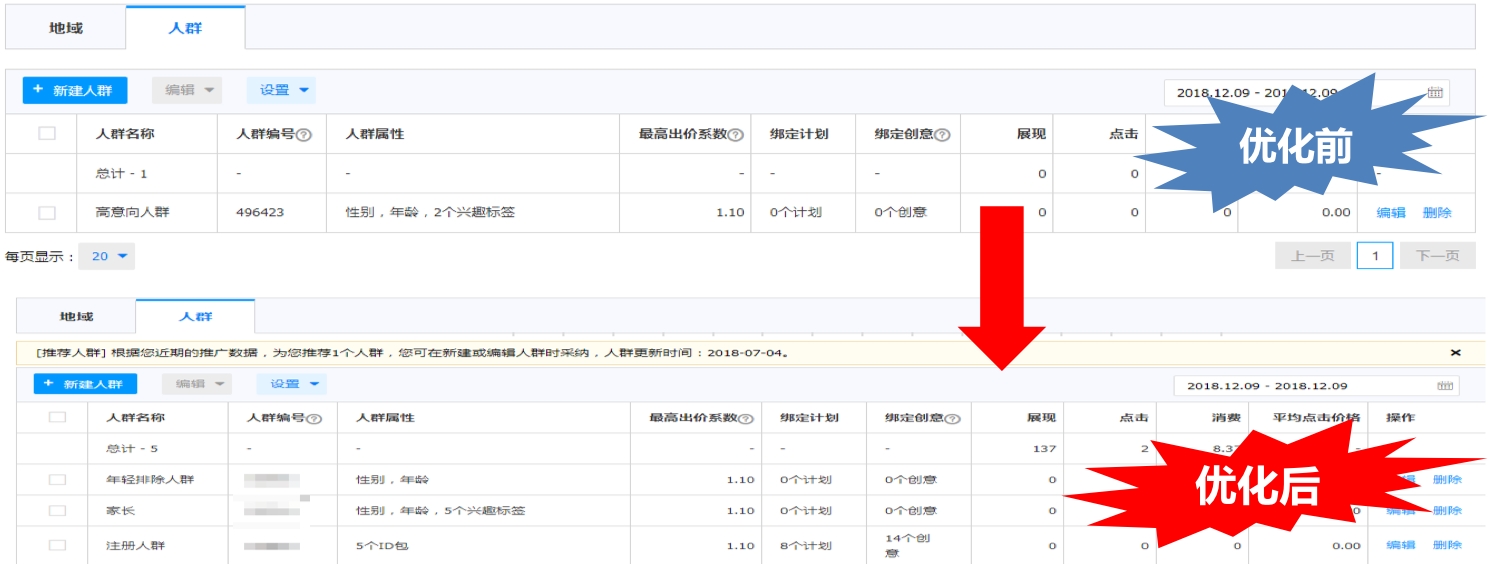
Task: Click the 消费 column header in lower table
Action: click(1225, 418)
